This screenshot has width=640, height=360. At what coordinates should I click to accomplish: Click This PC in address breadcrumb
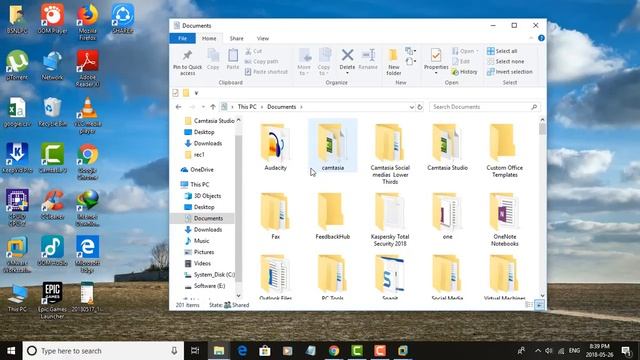(x=247, y=107)
